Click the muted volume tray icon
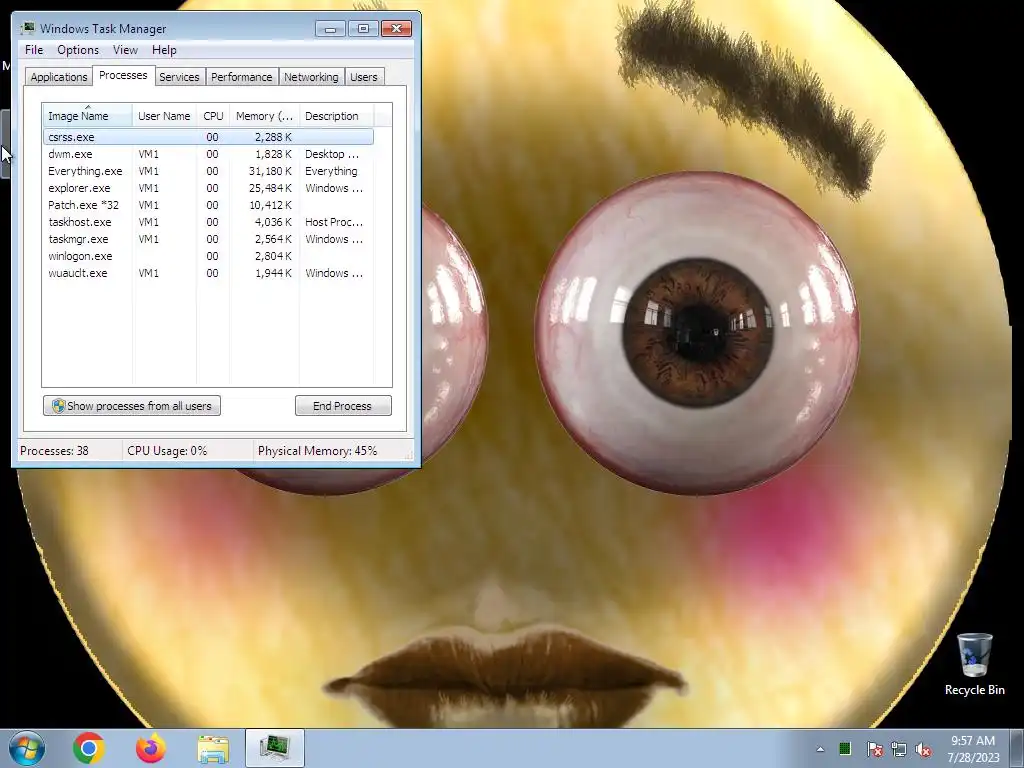Image resolution: width=1024 pixels, height=768 pixels. (x=923, y=749)
